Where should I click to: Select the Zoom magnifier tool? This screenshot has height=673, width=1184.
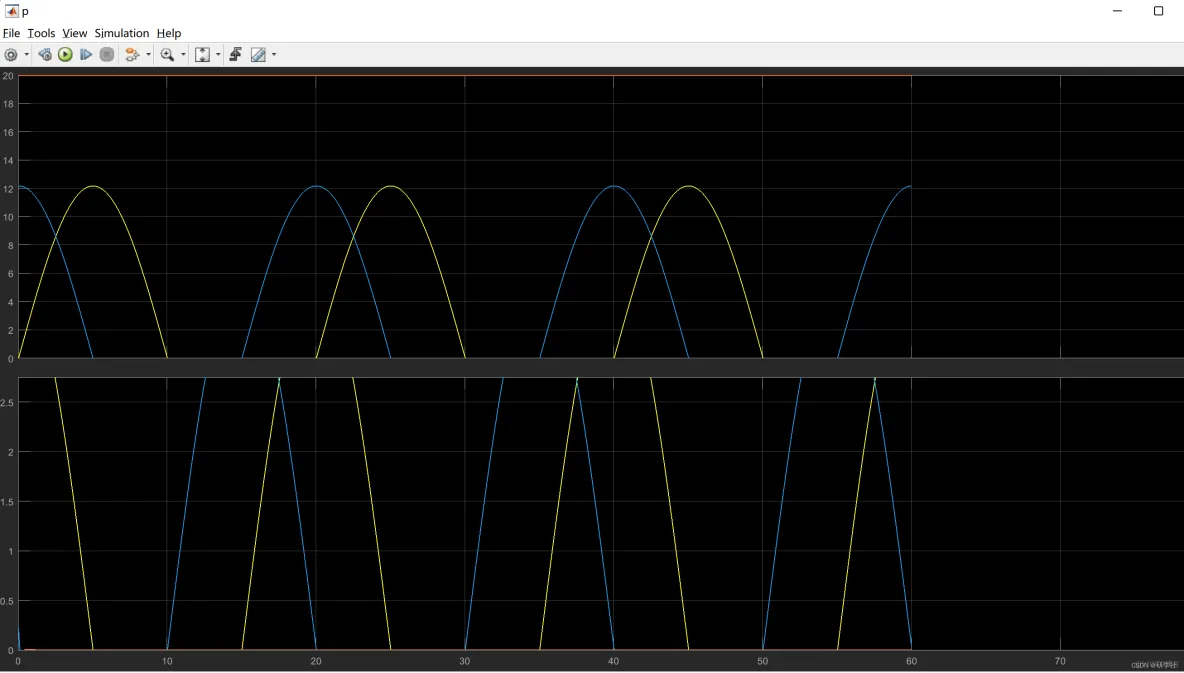(x=167, y=54)
